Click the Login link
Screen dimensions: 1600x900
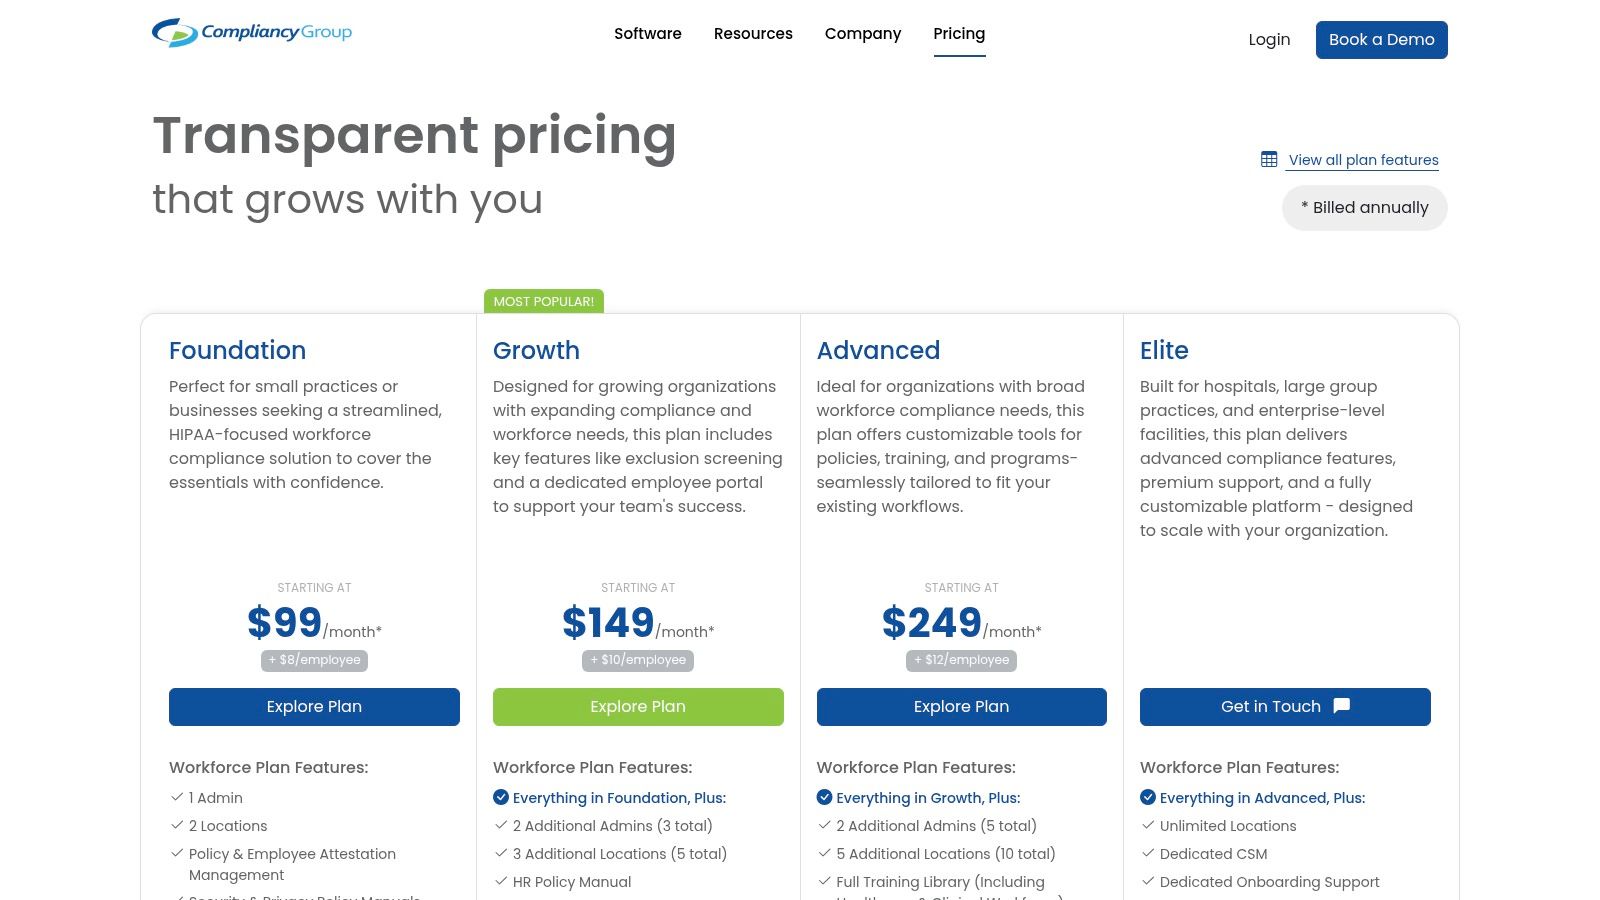[x=1269, y=40]
